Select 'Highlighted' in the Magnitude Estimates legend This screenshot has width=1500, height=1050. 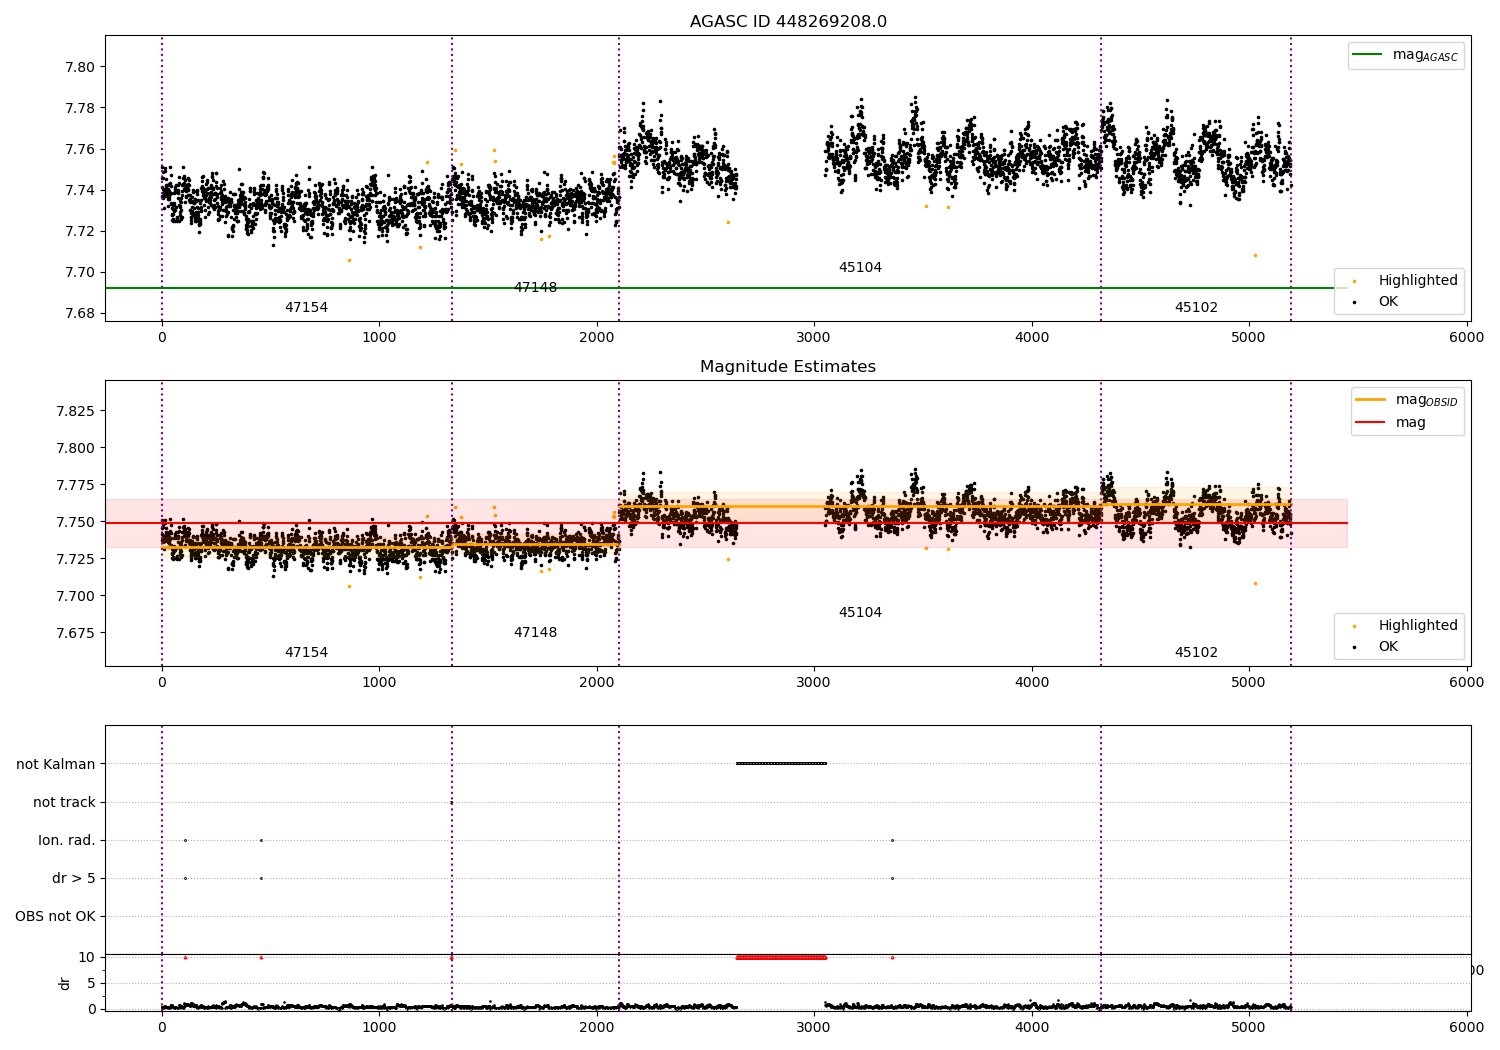pos(1418,625)
